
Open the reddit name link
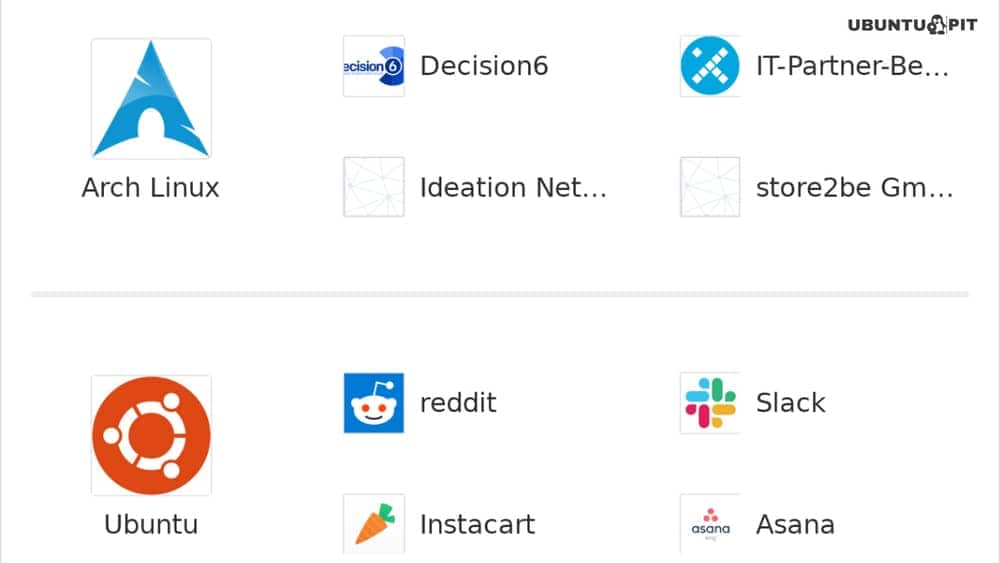[x=458, y=403]
